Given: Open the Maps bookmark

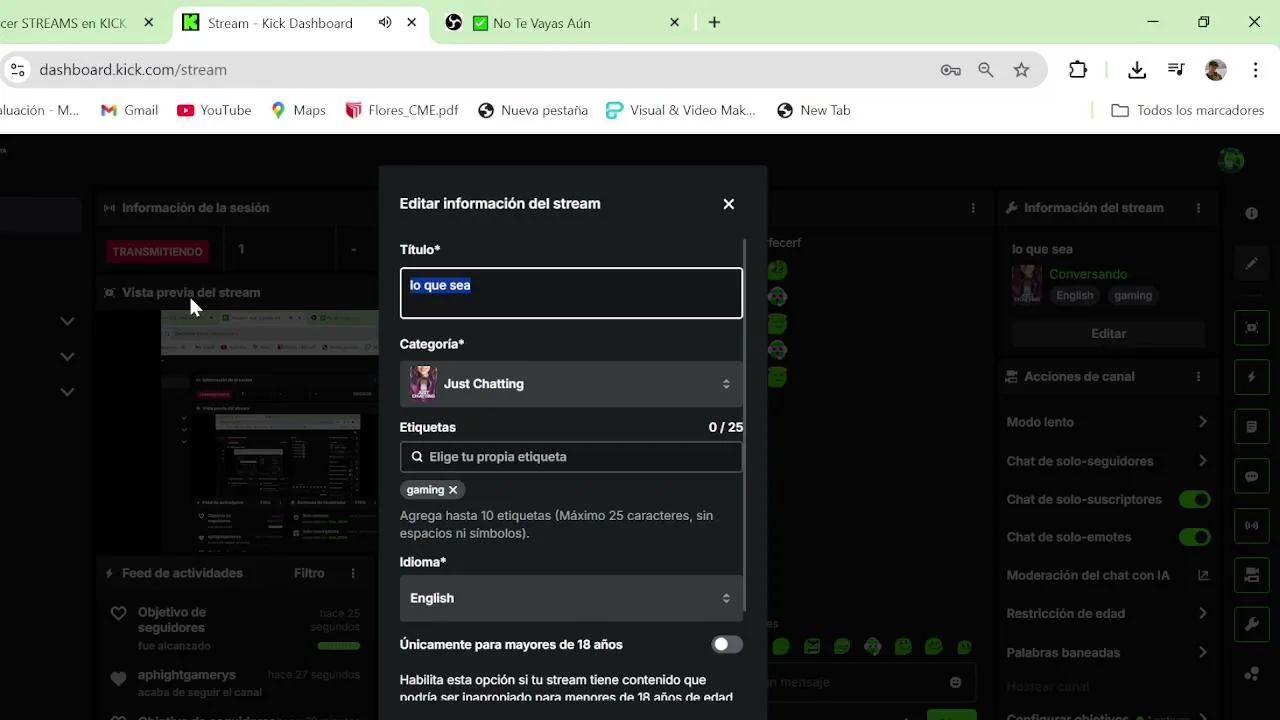Looking at the screenshot, I should point(298,110).
